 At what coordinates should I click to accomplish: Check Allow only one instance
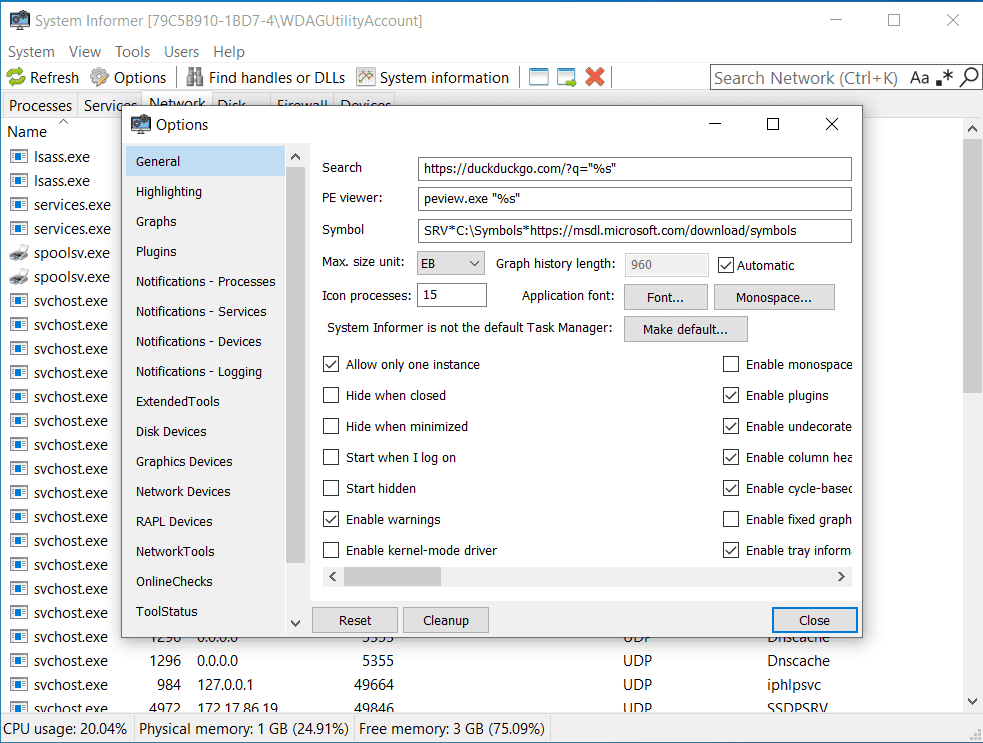[x=331, y=364]
